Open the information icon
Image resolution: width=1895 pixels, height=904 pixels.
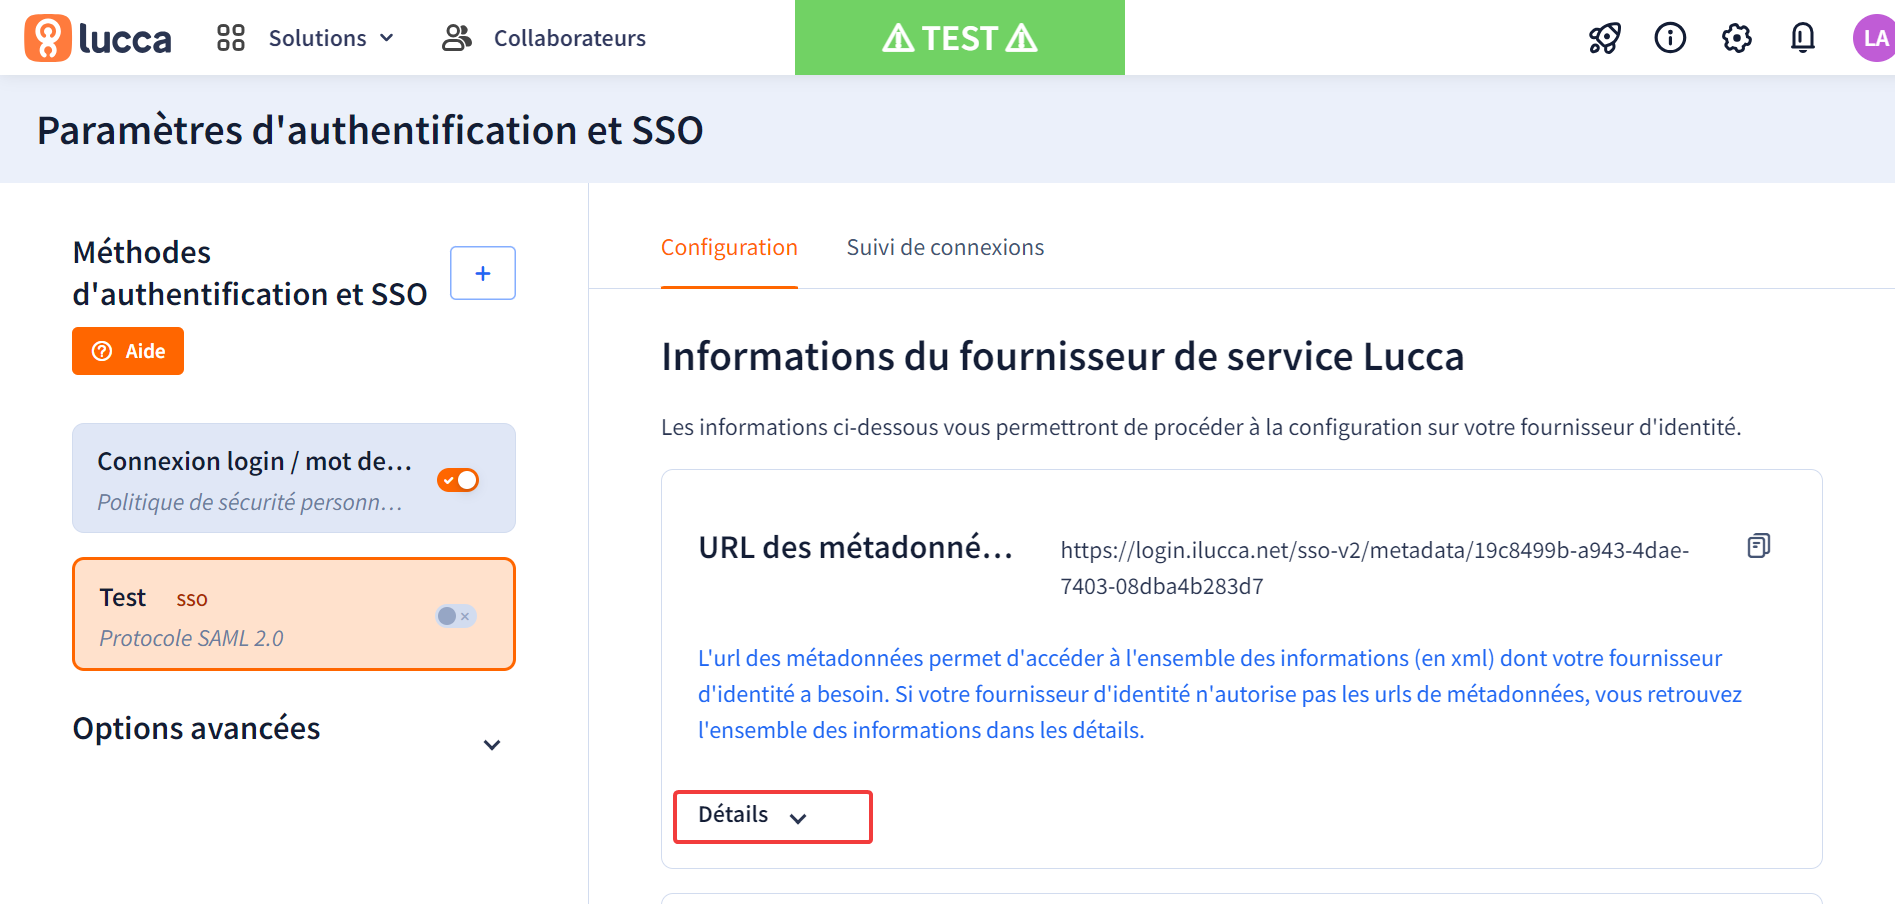click(x=1670, y=38)
